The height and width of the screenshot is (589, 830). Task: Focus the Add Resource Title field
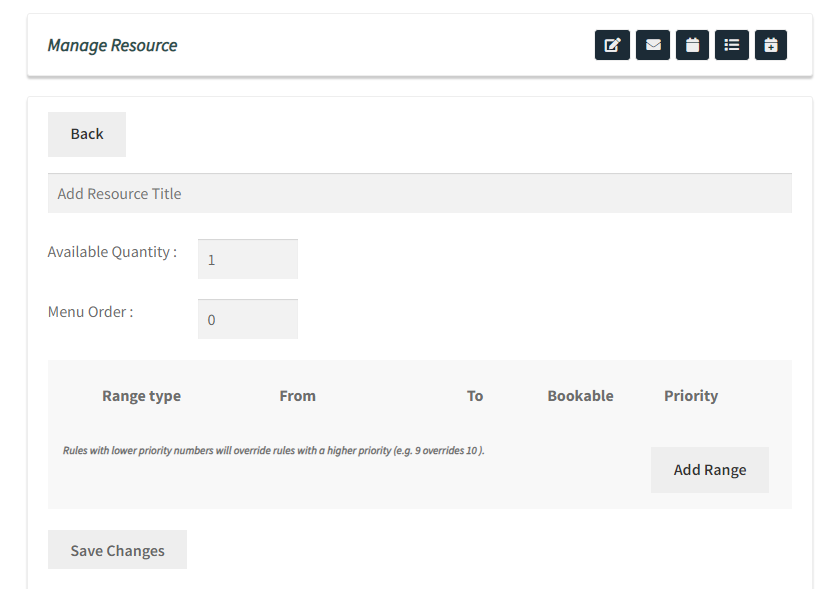[x=420, y=194]
